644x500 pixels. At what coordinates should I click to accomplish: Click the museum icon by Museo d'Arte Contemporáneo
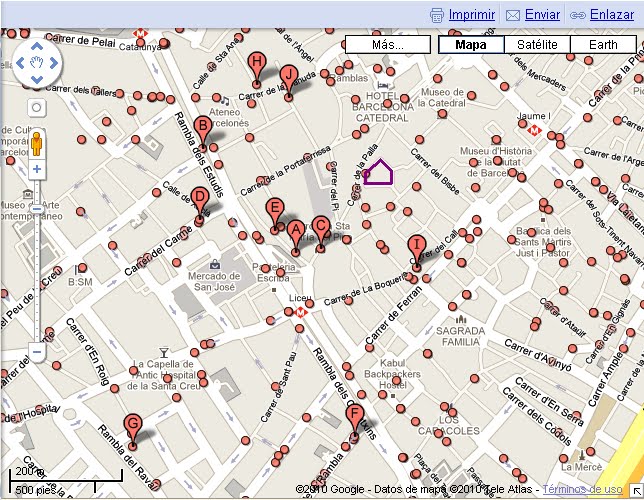(x=28, y=194)
